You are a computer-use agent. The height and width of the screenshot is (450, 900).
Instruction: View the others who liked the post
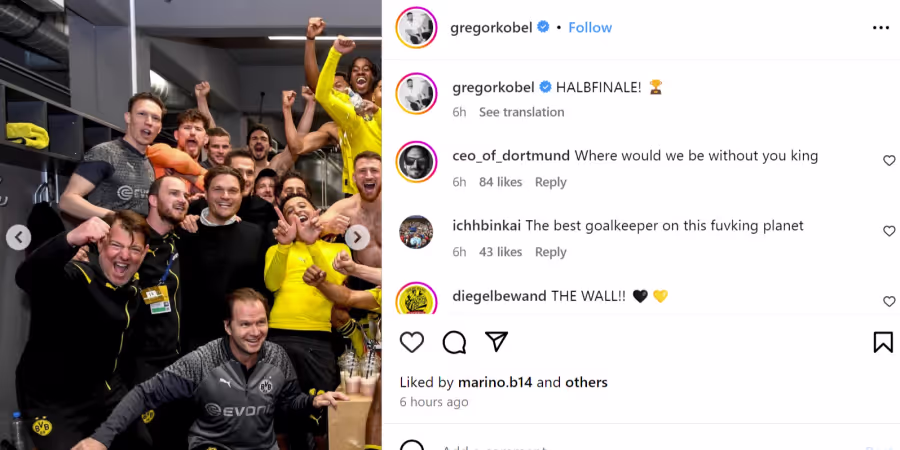tap(586, 382)
